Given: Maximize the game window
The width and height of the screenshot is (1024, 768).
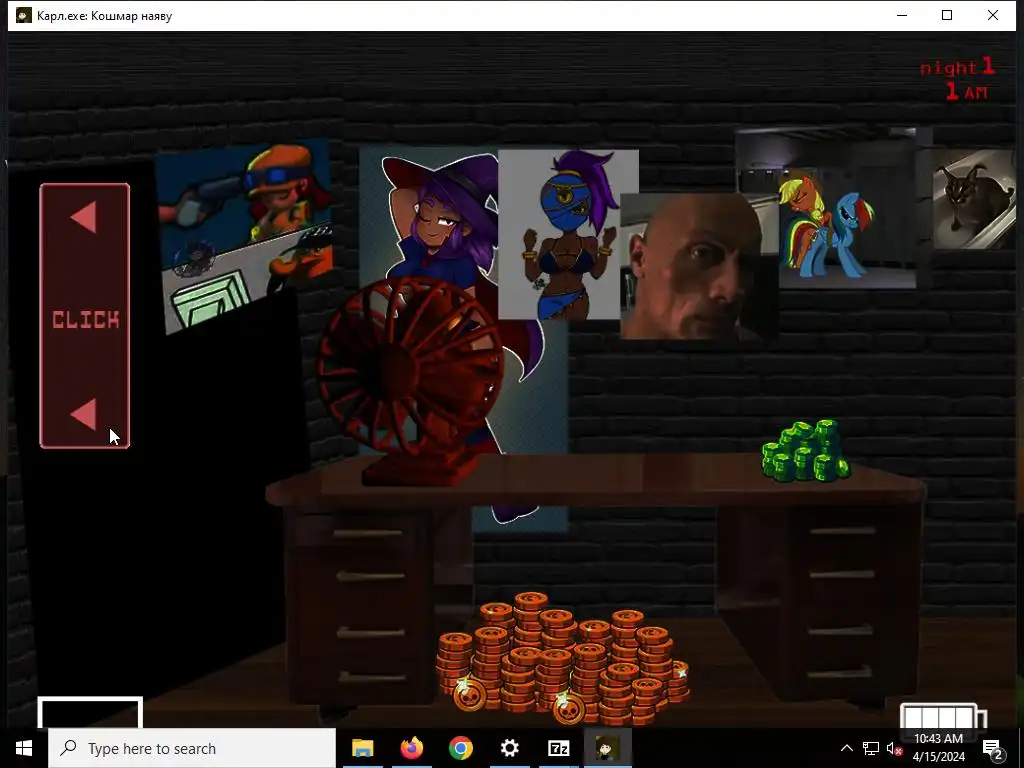Looking at the screenshot, I should point(947,15).
